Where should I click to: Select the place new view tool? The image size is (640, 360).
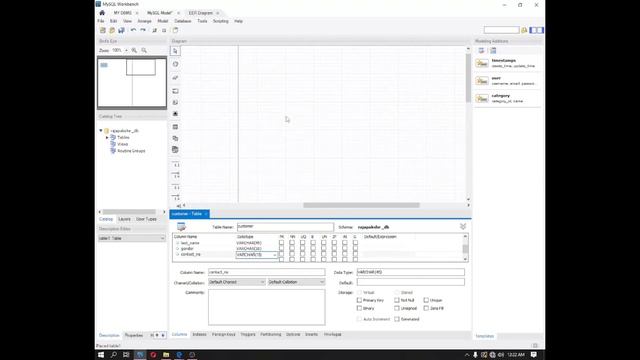(176, 138)
